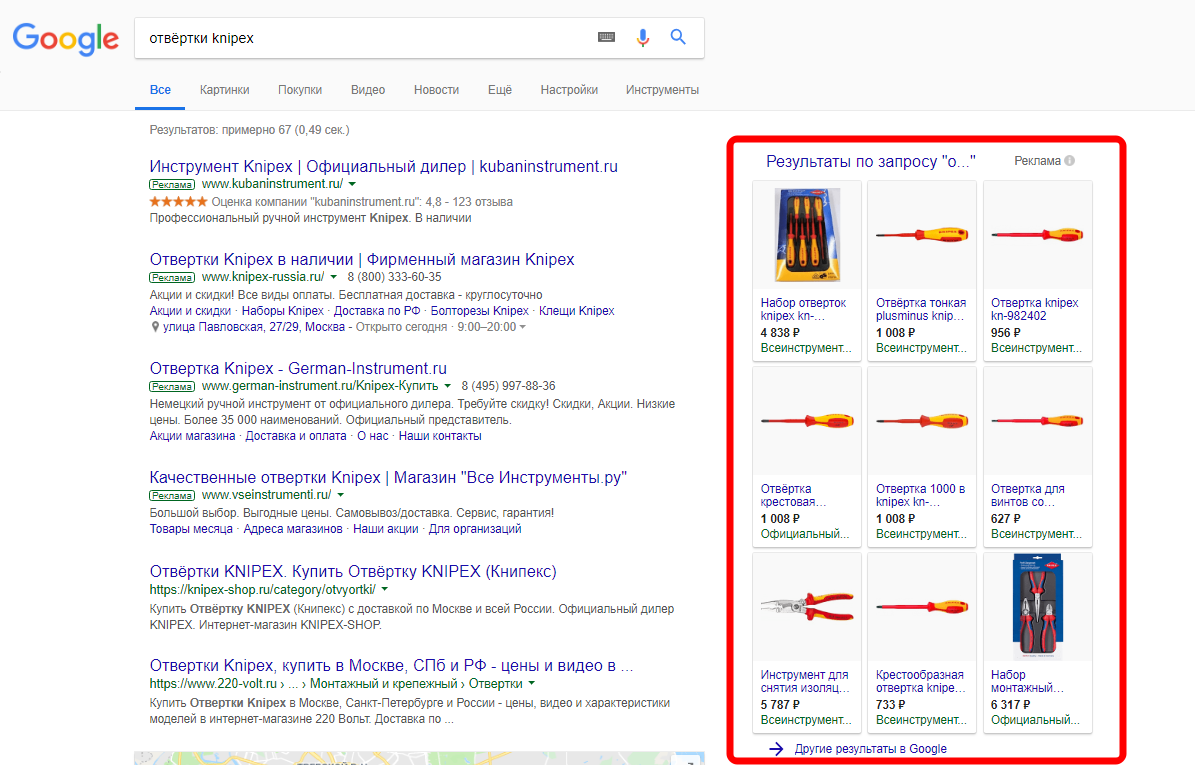Open Отвертка для винтов product image
Screen dimensions: 1195x765
coord(1037,421)
